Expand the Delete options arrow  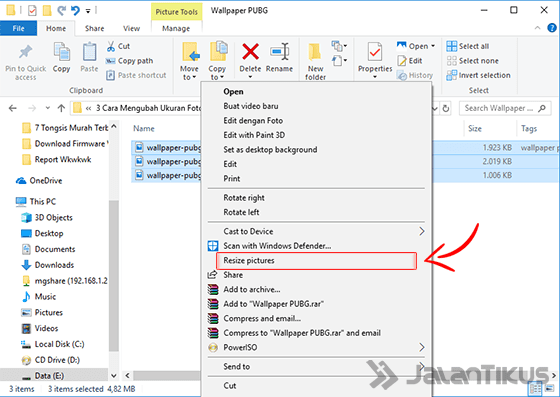click(250, 76)
